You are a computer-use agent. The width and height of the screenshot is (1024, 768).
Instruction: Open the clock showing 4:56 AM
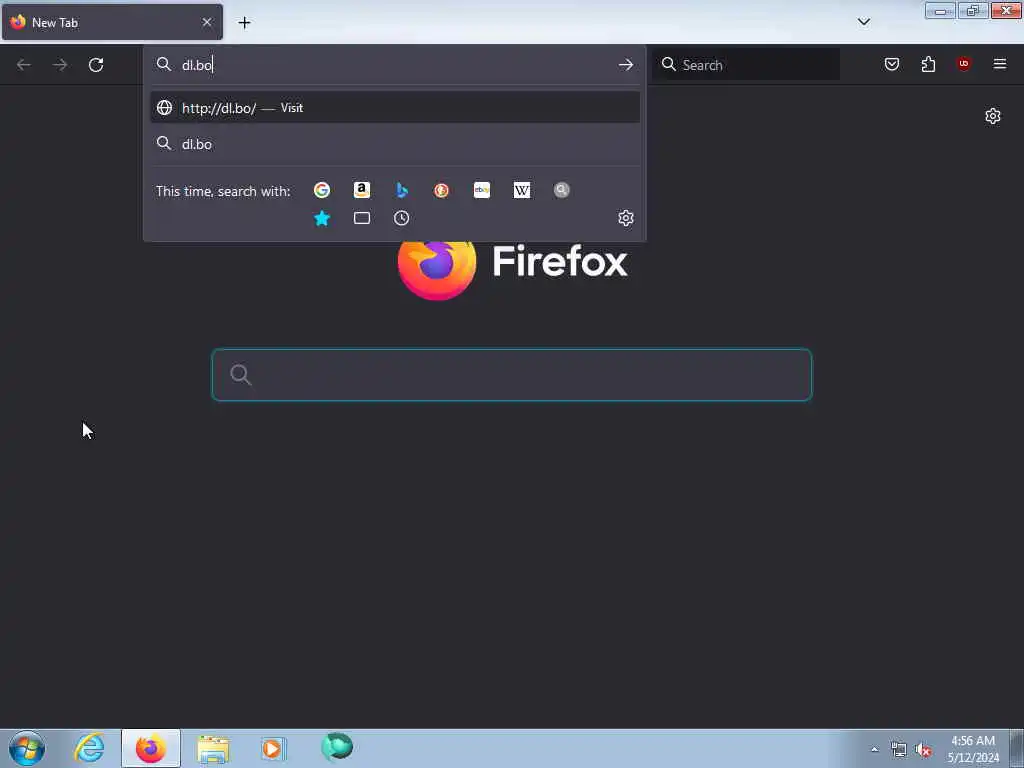(973, 749)
